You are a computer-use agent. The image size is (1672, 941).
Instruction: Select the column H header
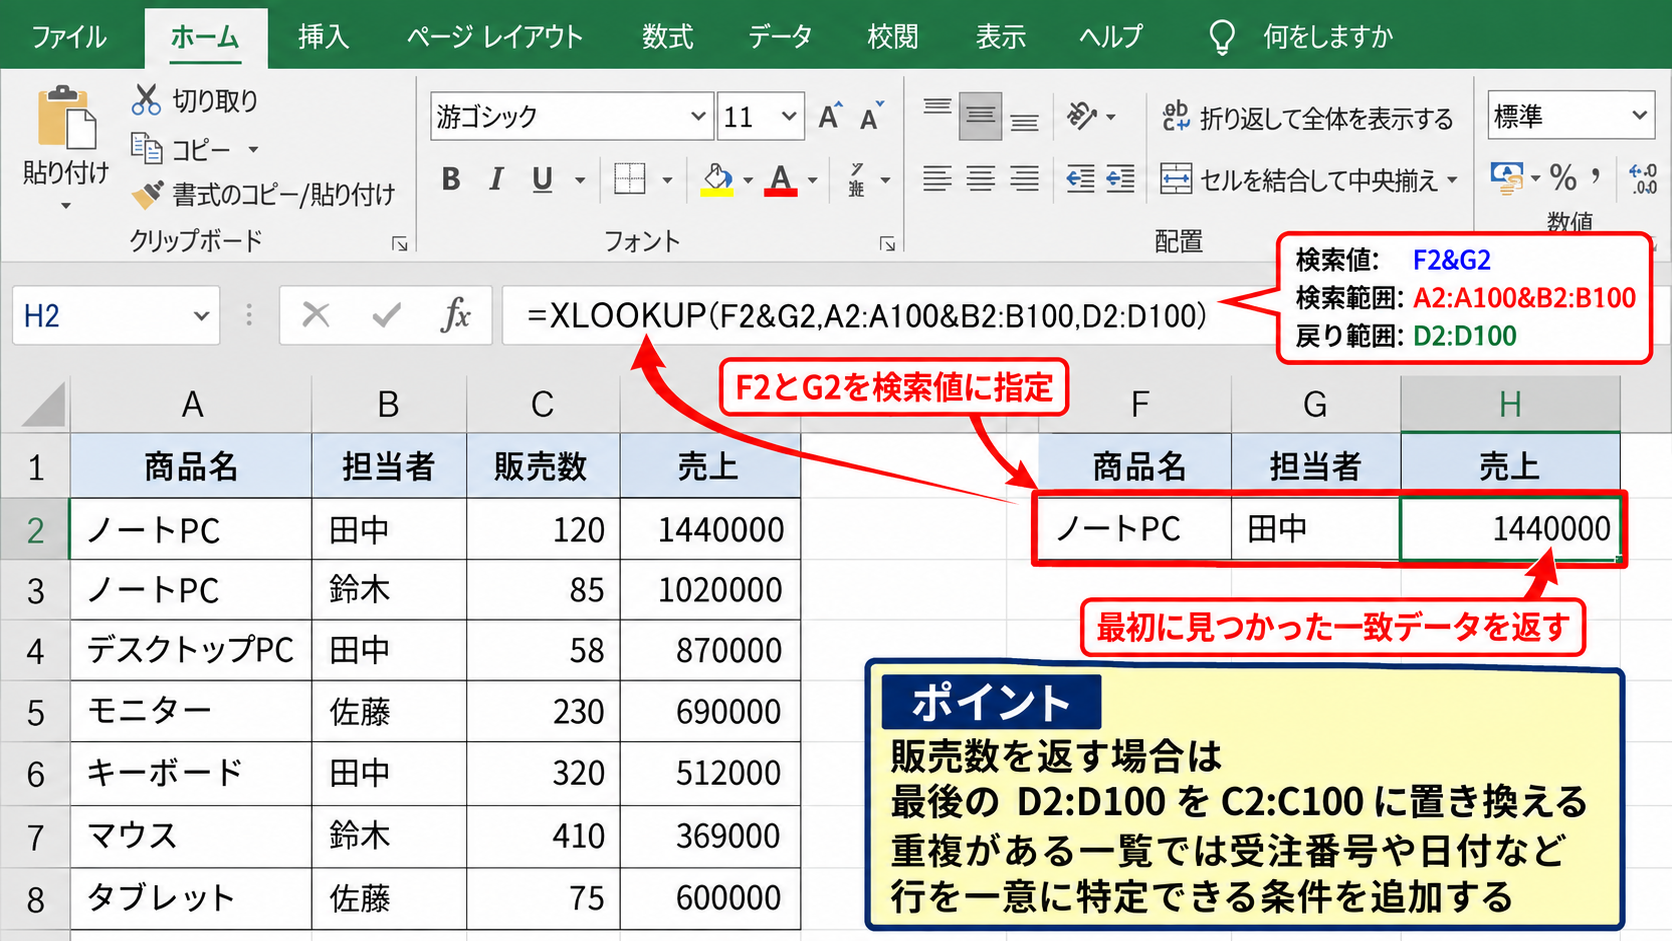coord(1510,404)
